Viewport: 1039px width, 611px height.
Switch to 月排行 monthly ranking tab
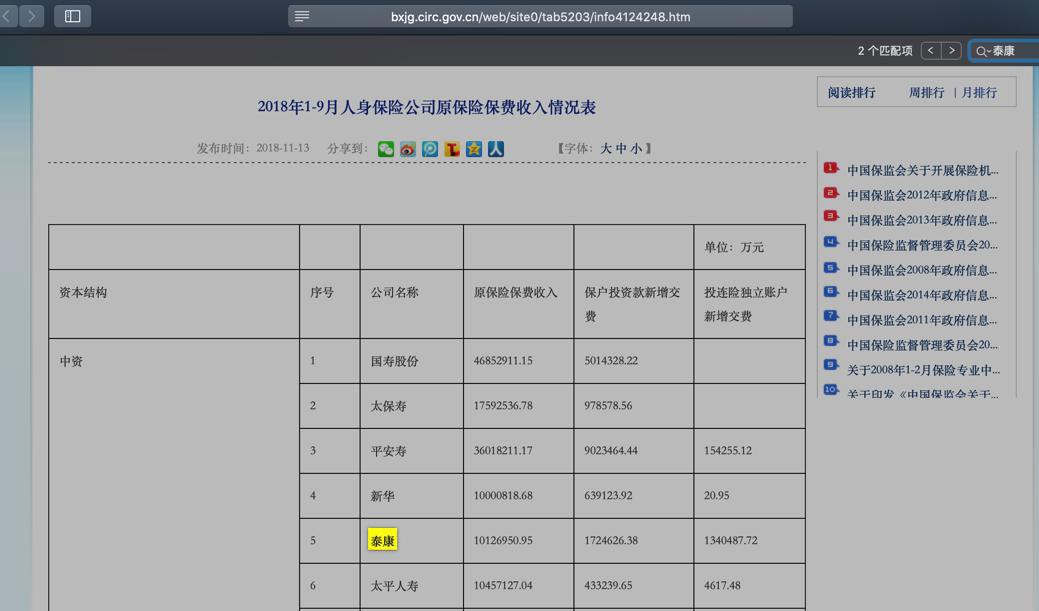coord(979,93)
